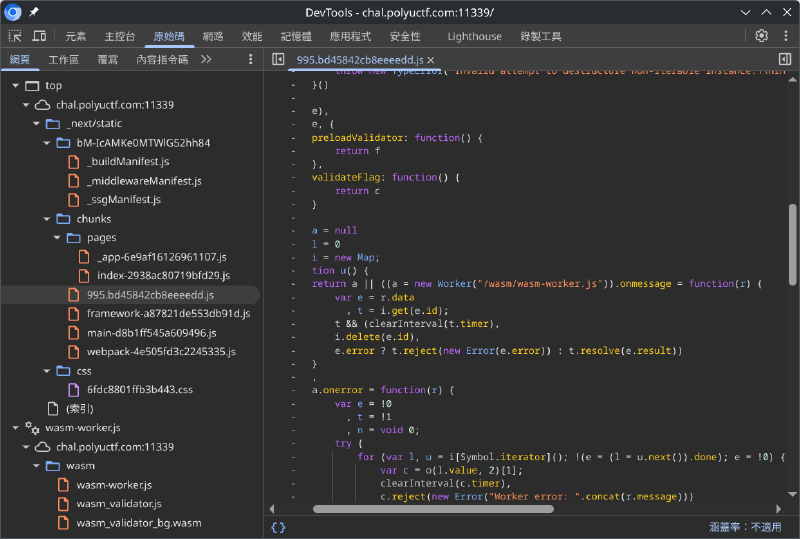
Task: Open DevTools settings gear
Action: 761,36
